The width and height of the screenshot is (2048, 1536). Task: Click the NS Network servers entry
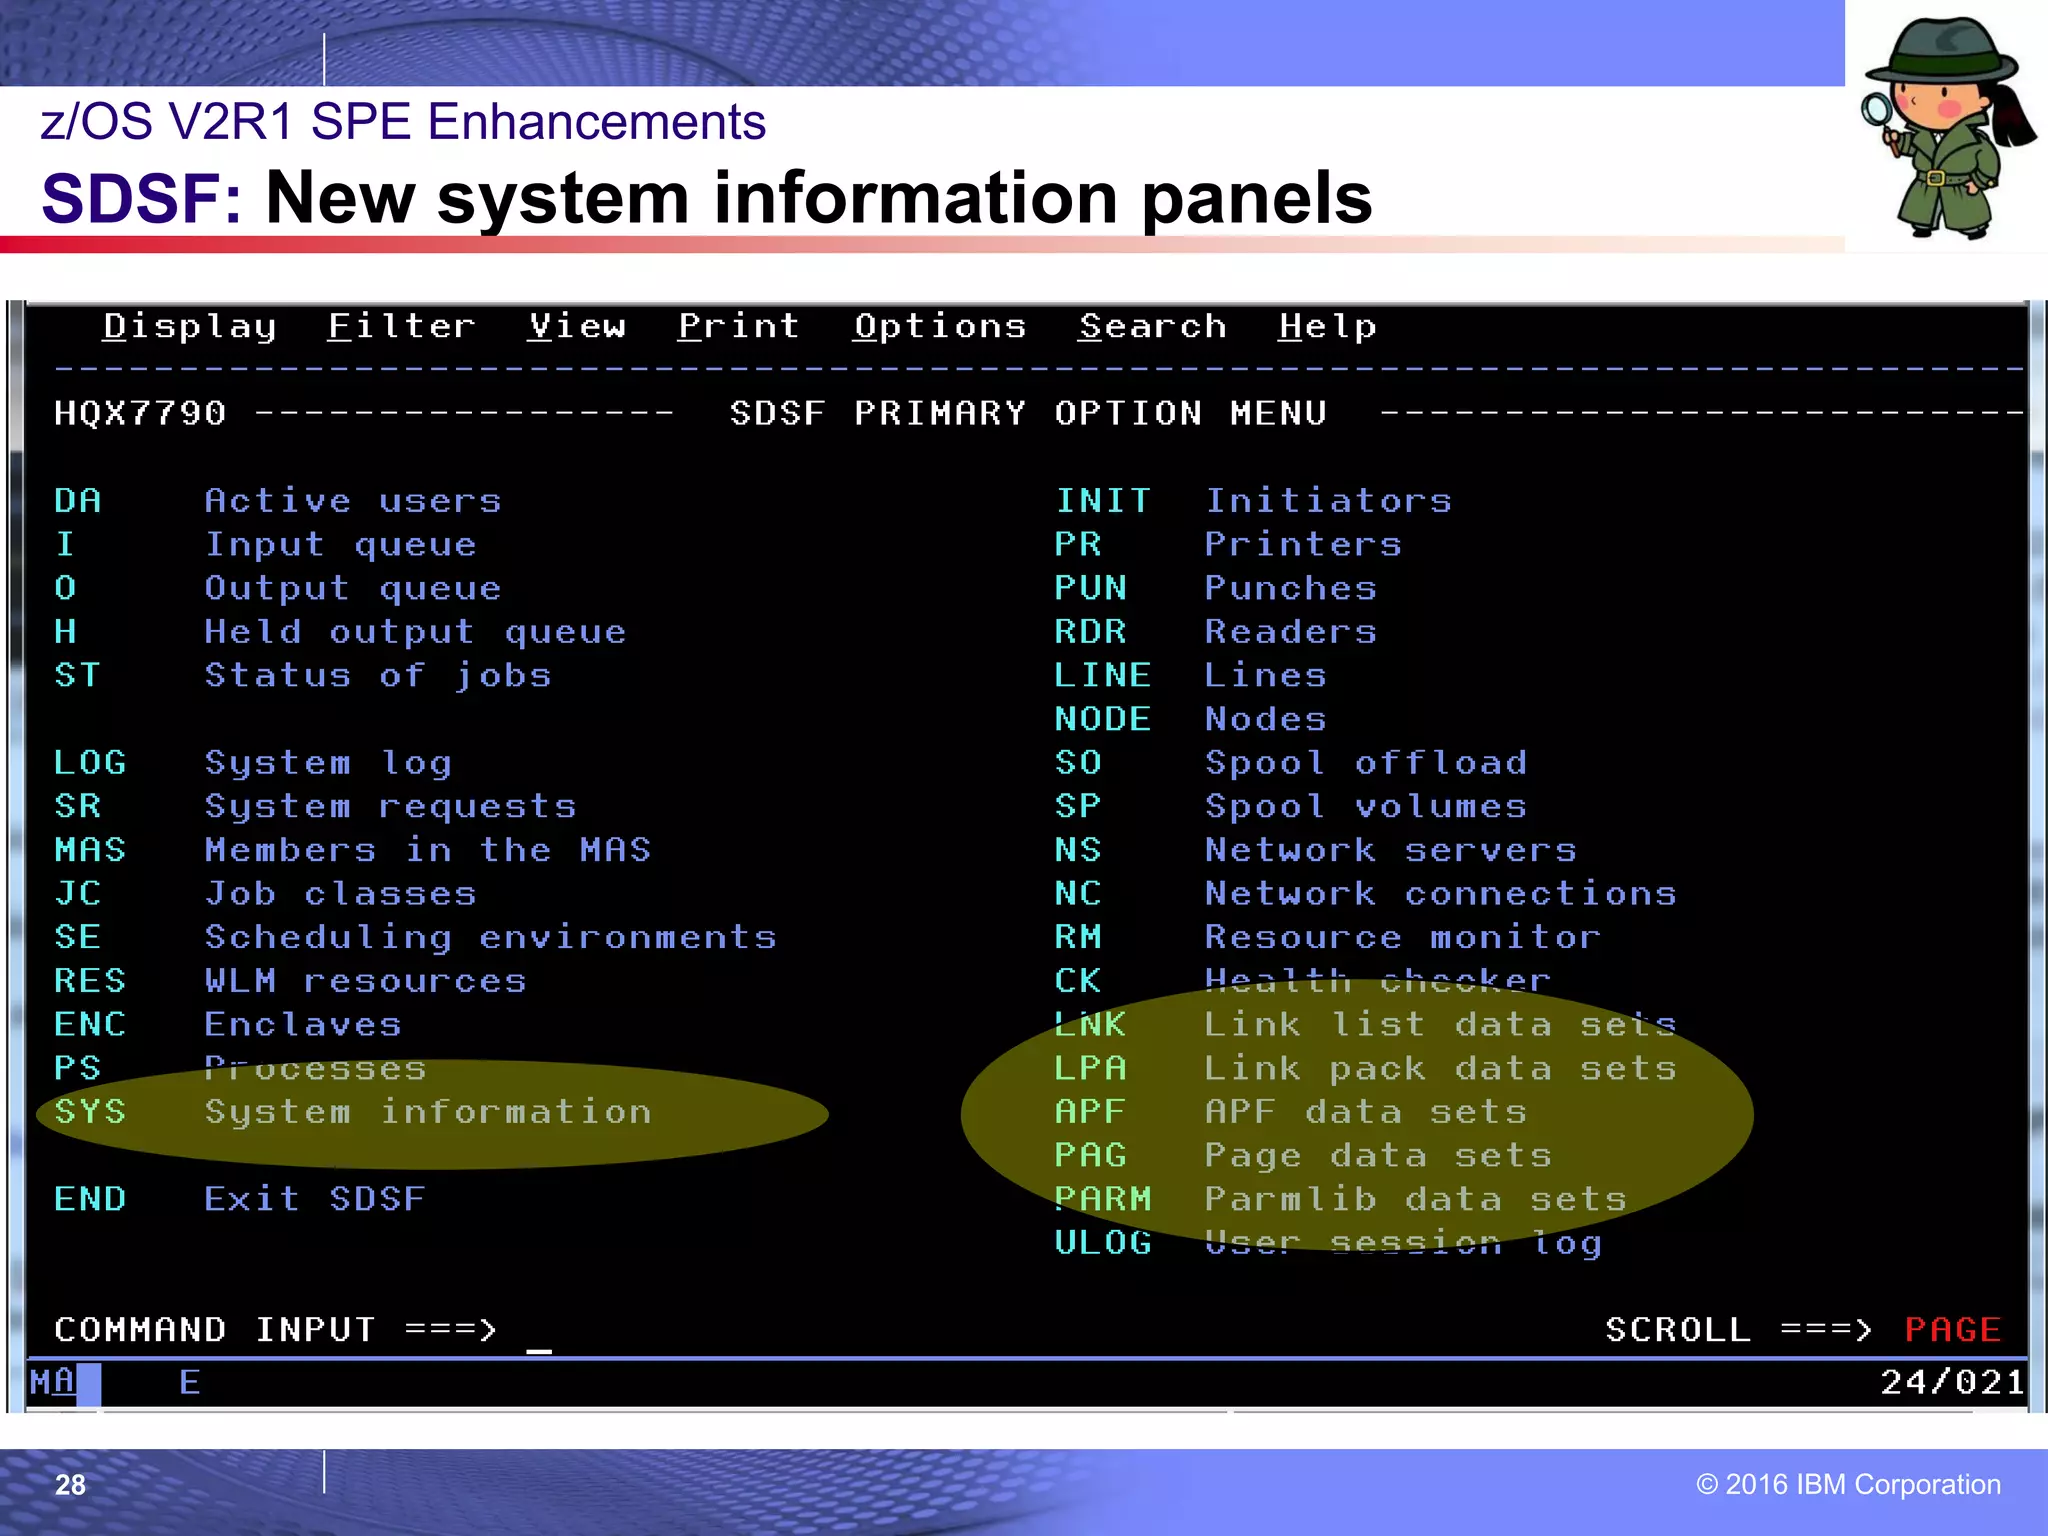[x=1316, y=850]
